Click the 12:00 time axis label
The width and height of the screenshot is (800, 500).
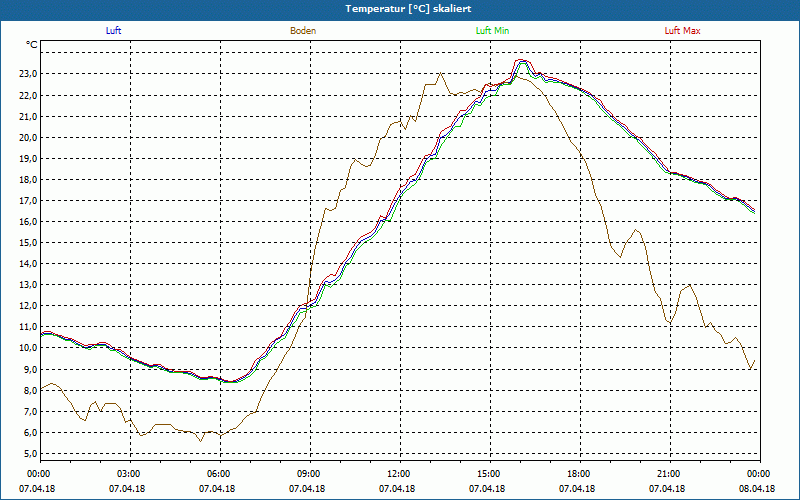click(x=400, y=474)
